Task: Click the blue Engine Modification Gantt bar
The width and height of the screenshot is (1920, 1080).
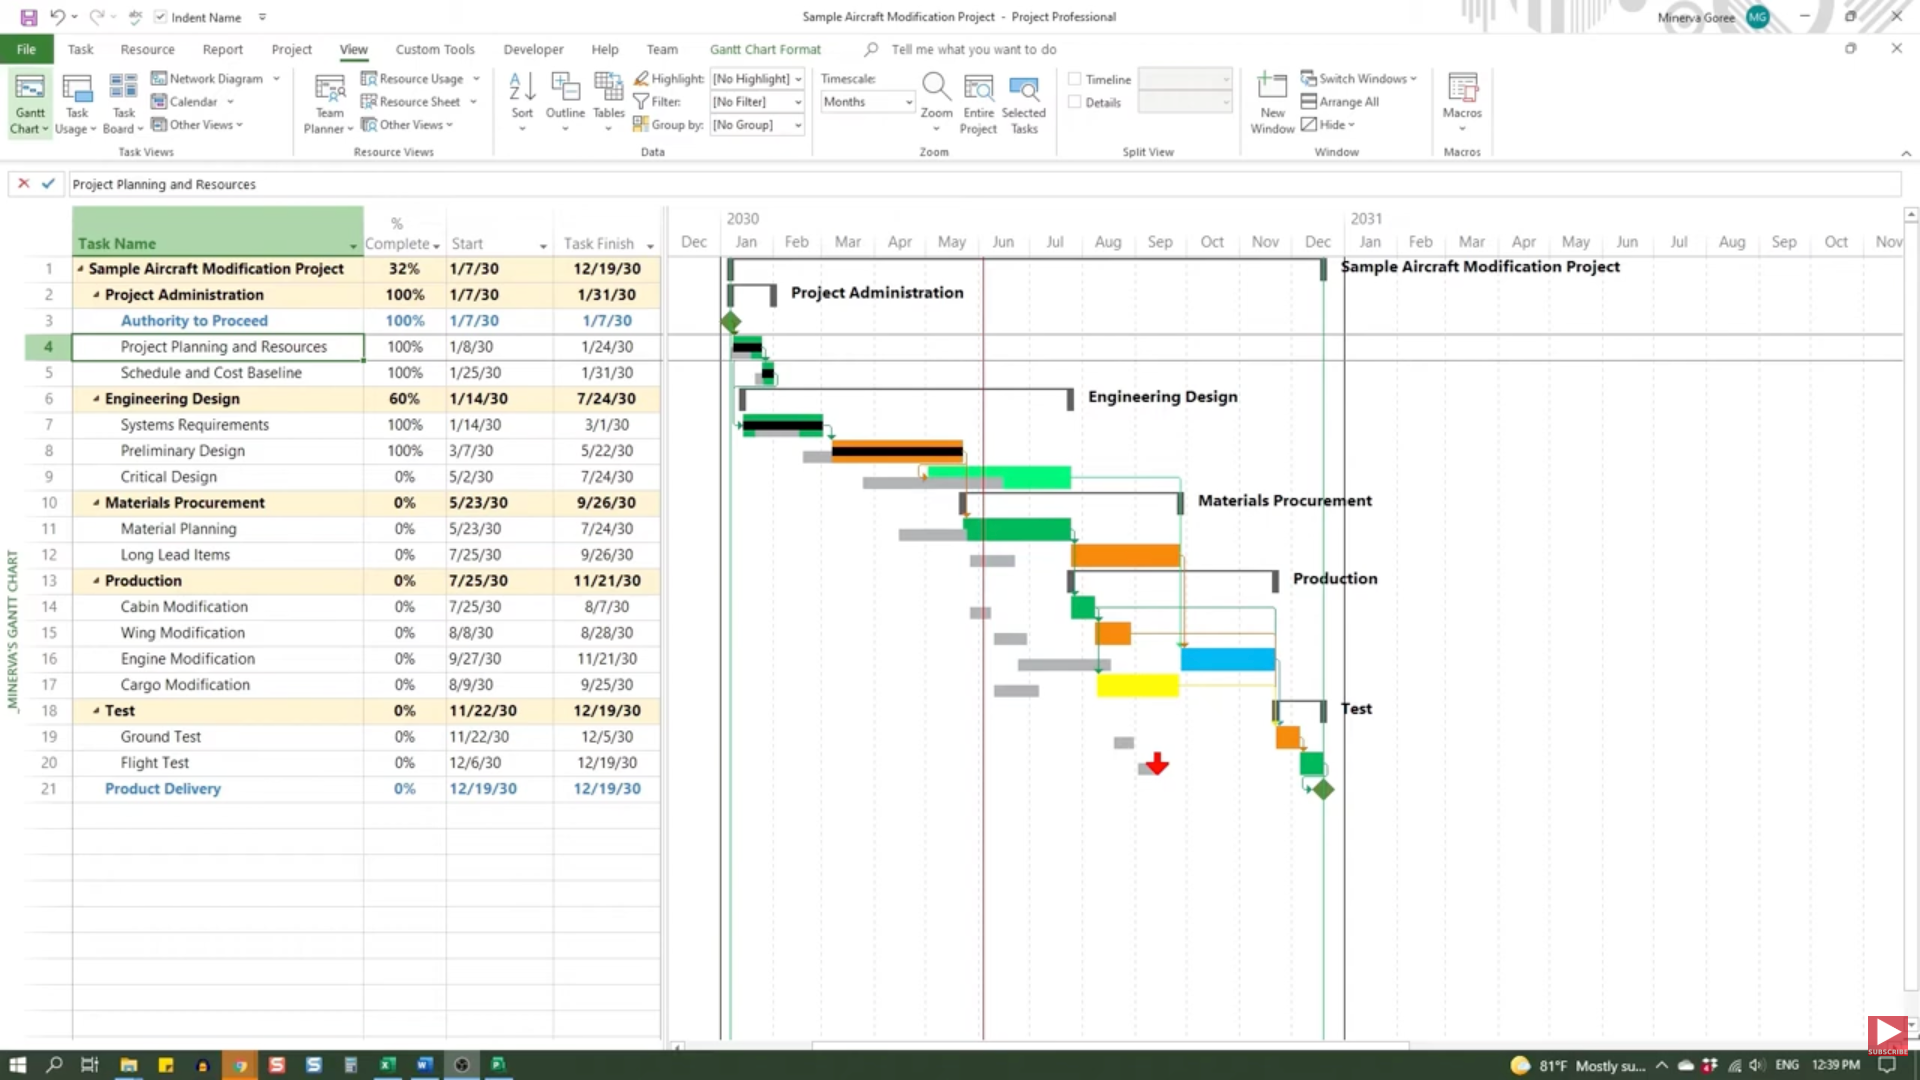Action: (x=1227, y=659)
